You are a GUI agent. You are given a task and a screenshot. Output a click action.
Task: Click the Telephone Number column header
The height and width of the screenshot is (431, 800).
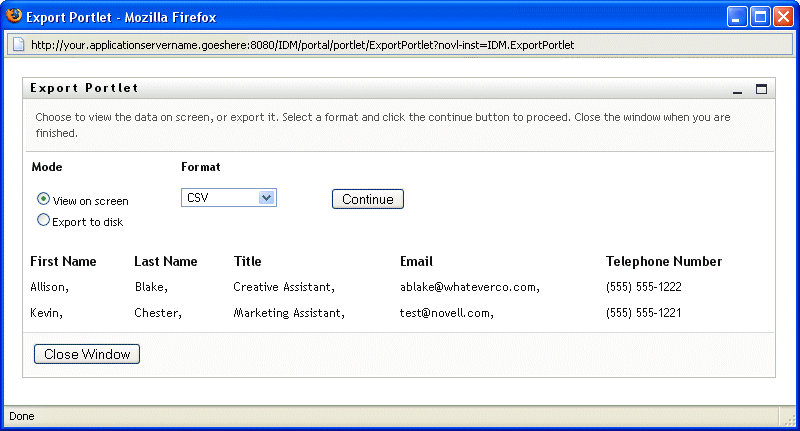[663, 262]
